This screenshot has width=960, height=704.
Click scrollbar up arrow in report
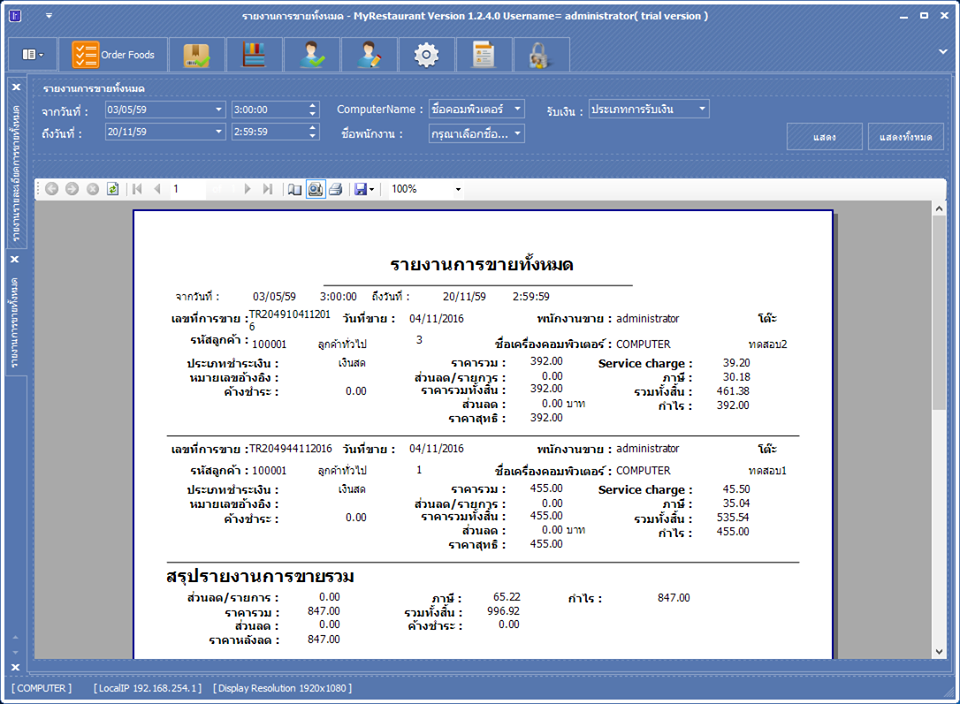[x=939, y=209]
